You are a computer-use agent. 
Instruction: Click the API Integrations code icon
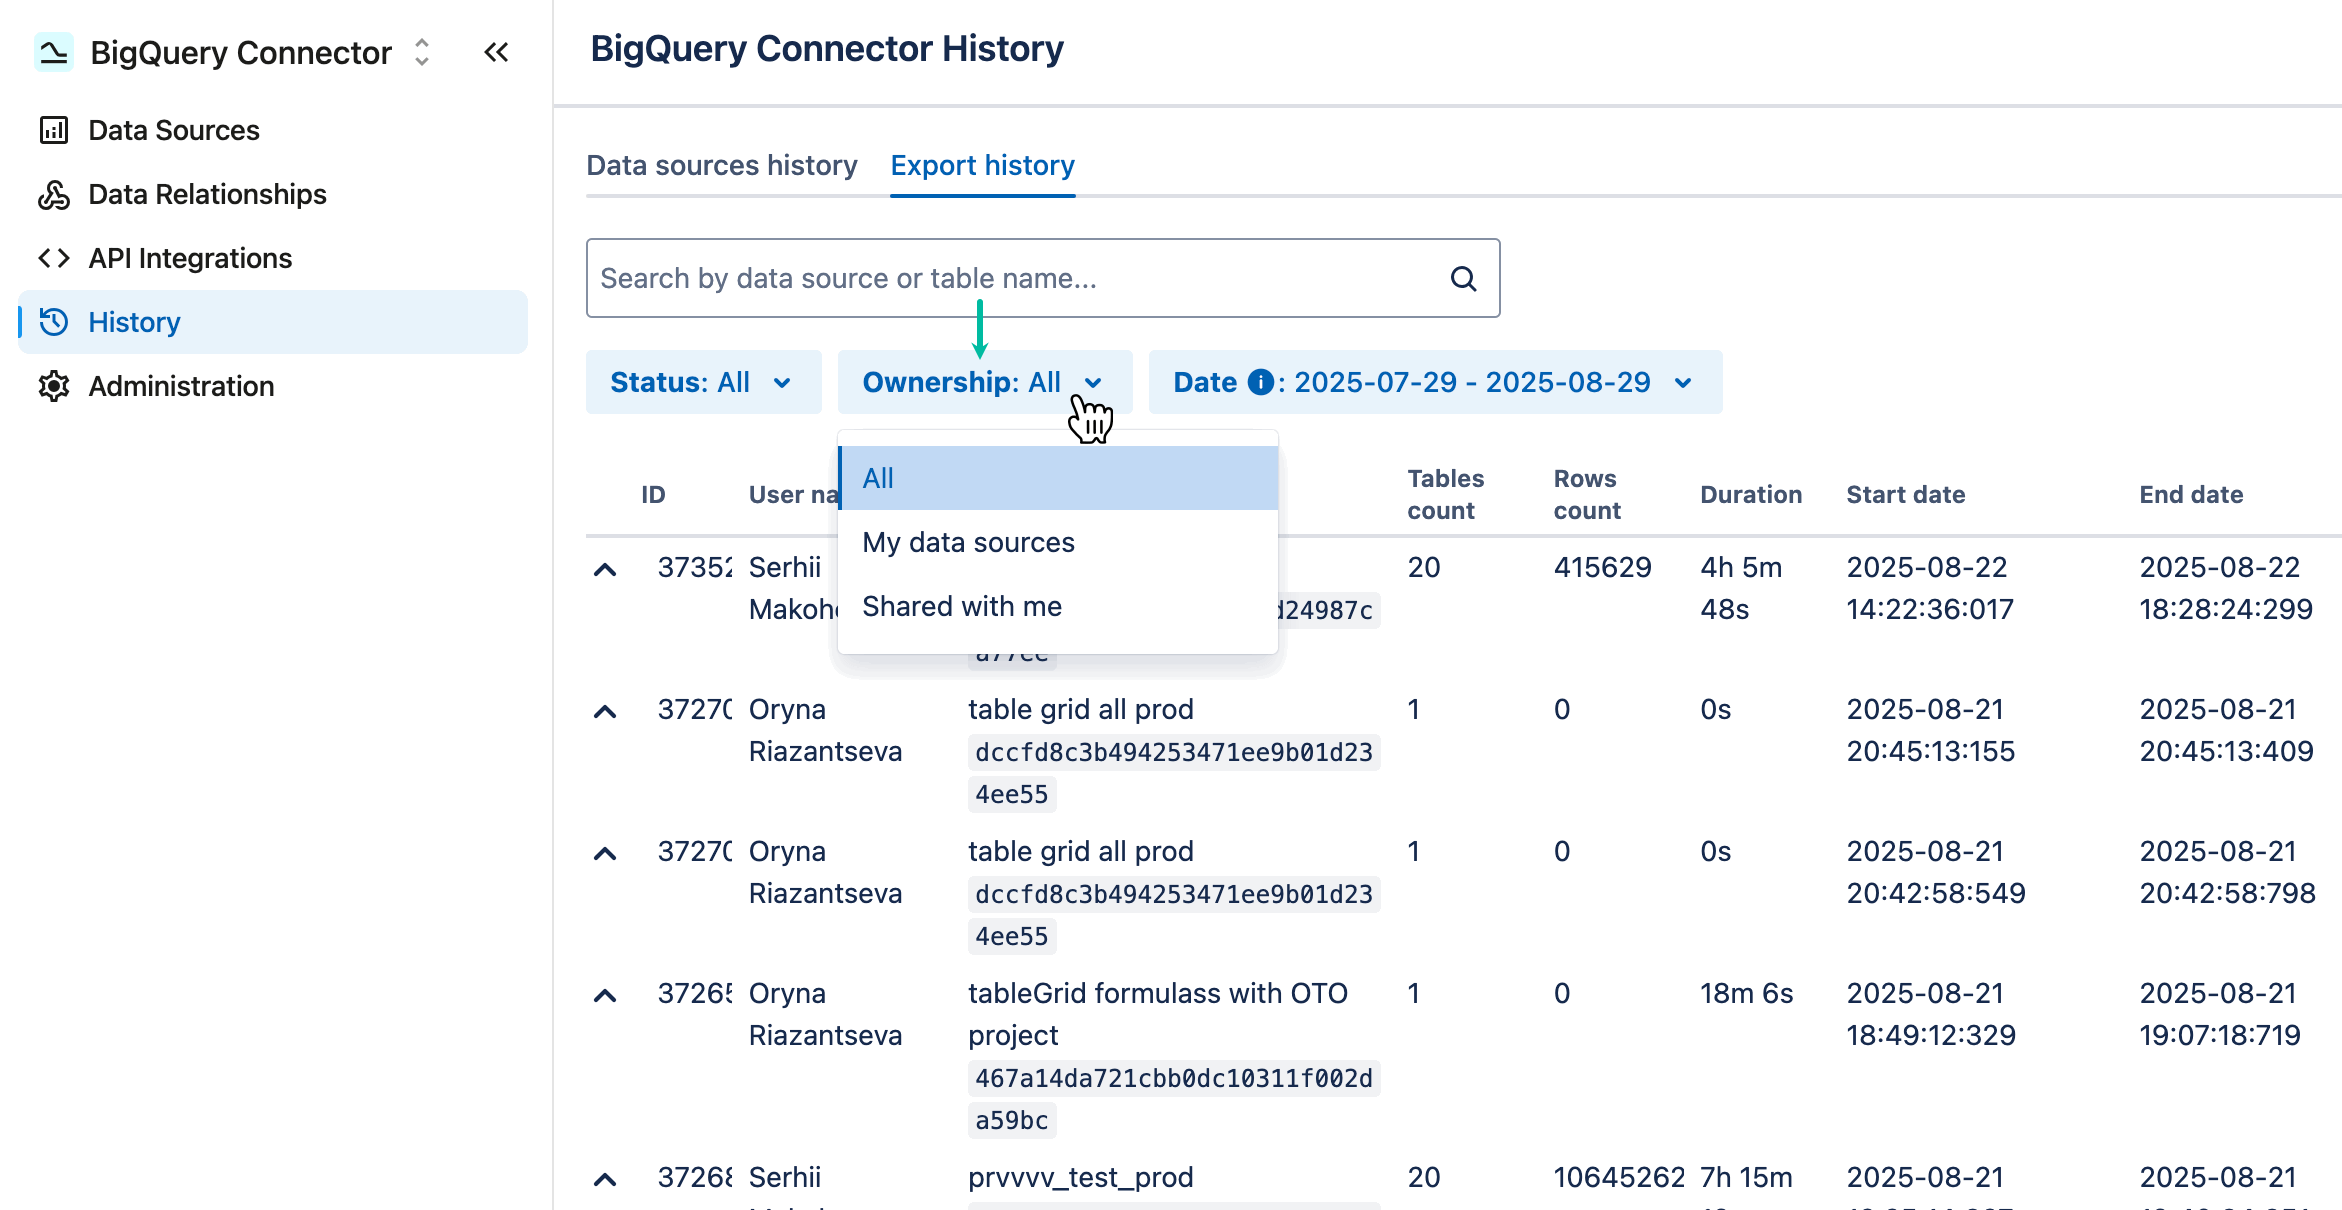(x=54, y=258)
